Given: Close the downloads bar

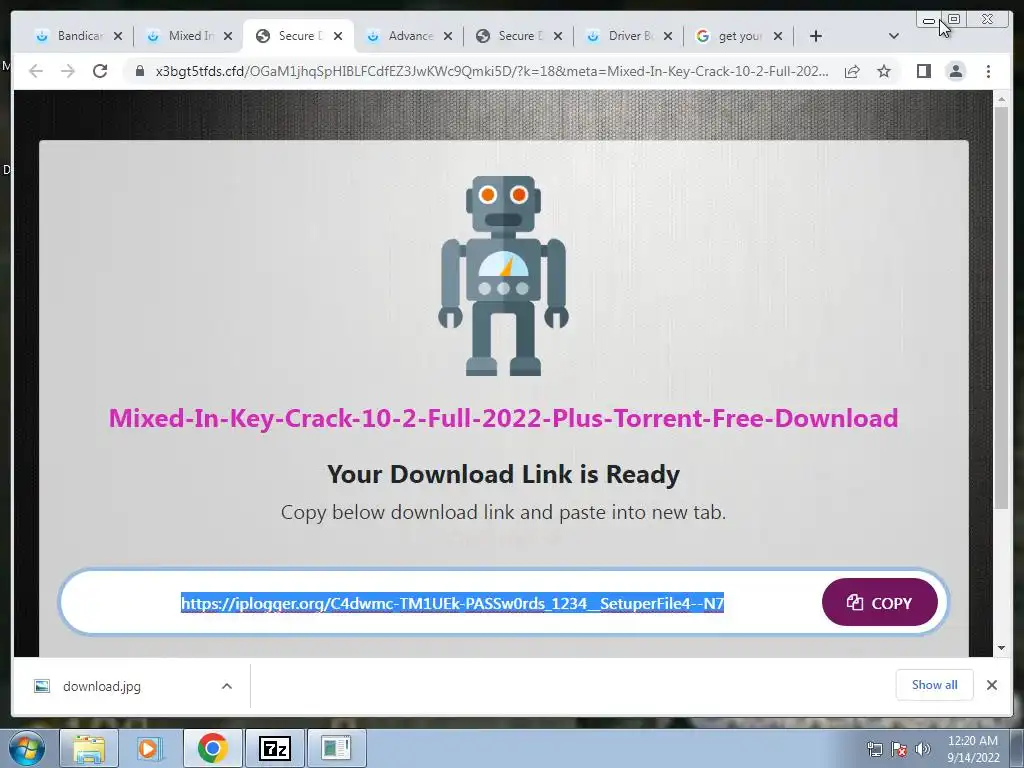Looking at the screenshot, I should tap(991, 685).
